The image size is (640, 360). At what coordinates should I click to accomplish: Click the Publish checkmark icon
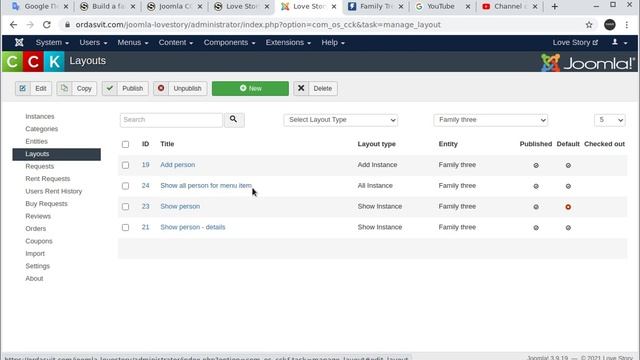tap(109, 88)
